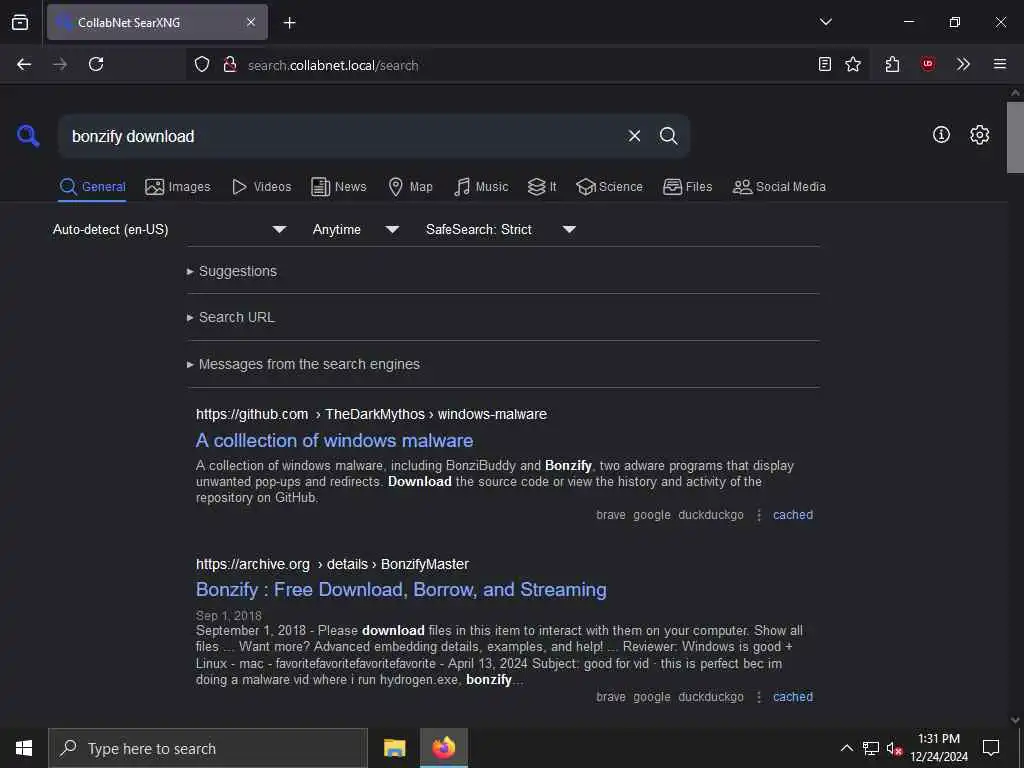Open the SafeSearch: Strict dropdown
The height and width of the screenshot is (768, 1024).
tap(501, 229)
